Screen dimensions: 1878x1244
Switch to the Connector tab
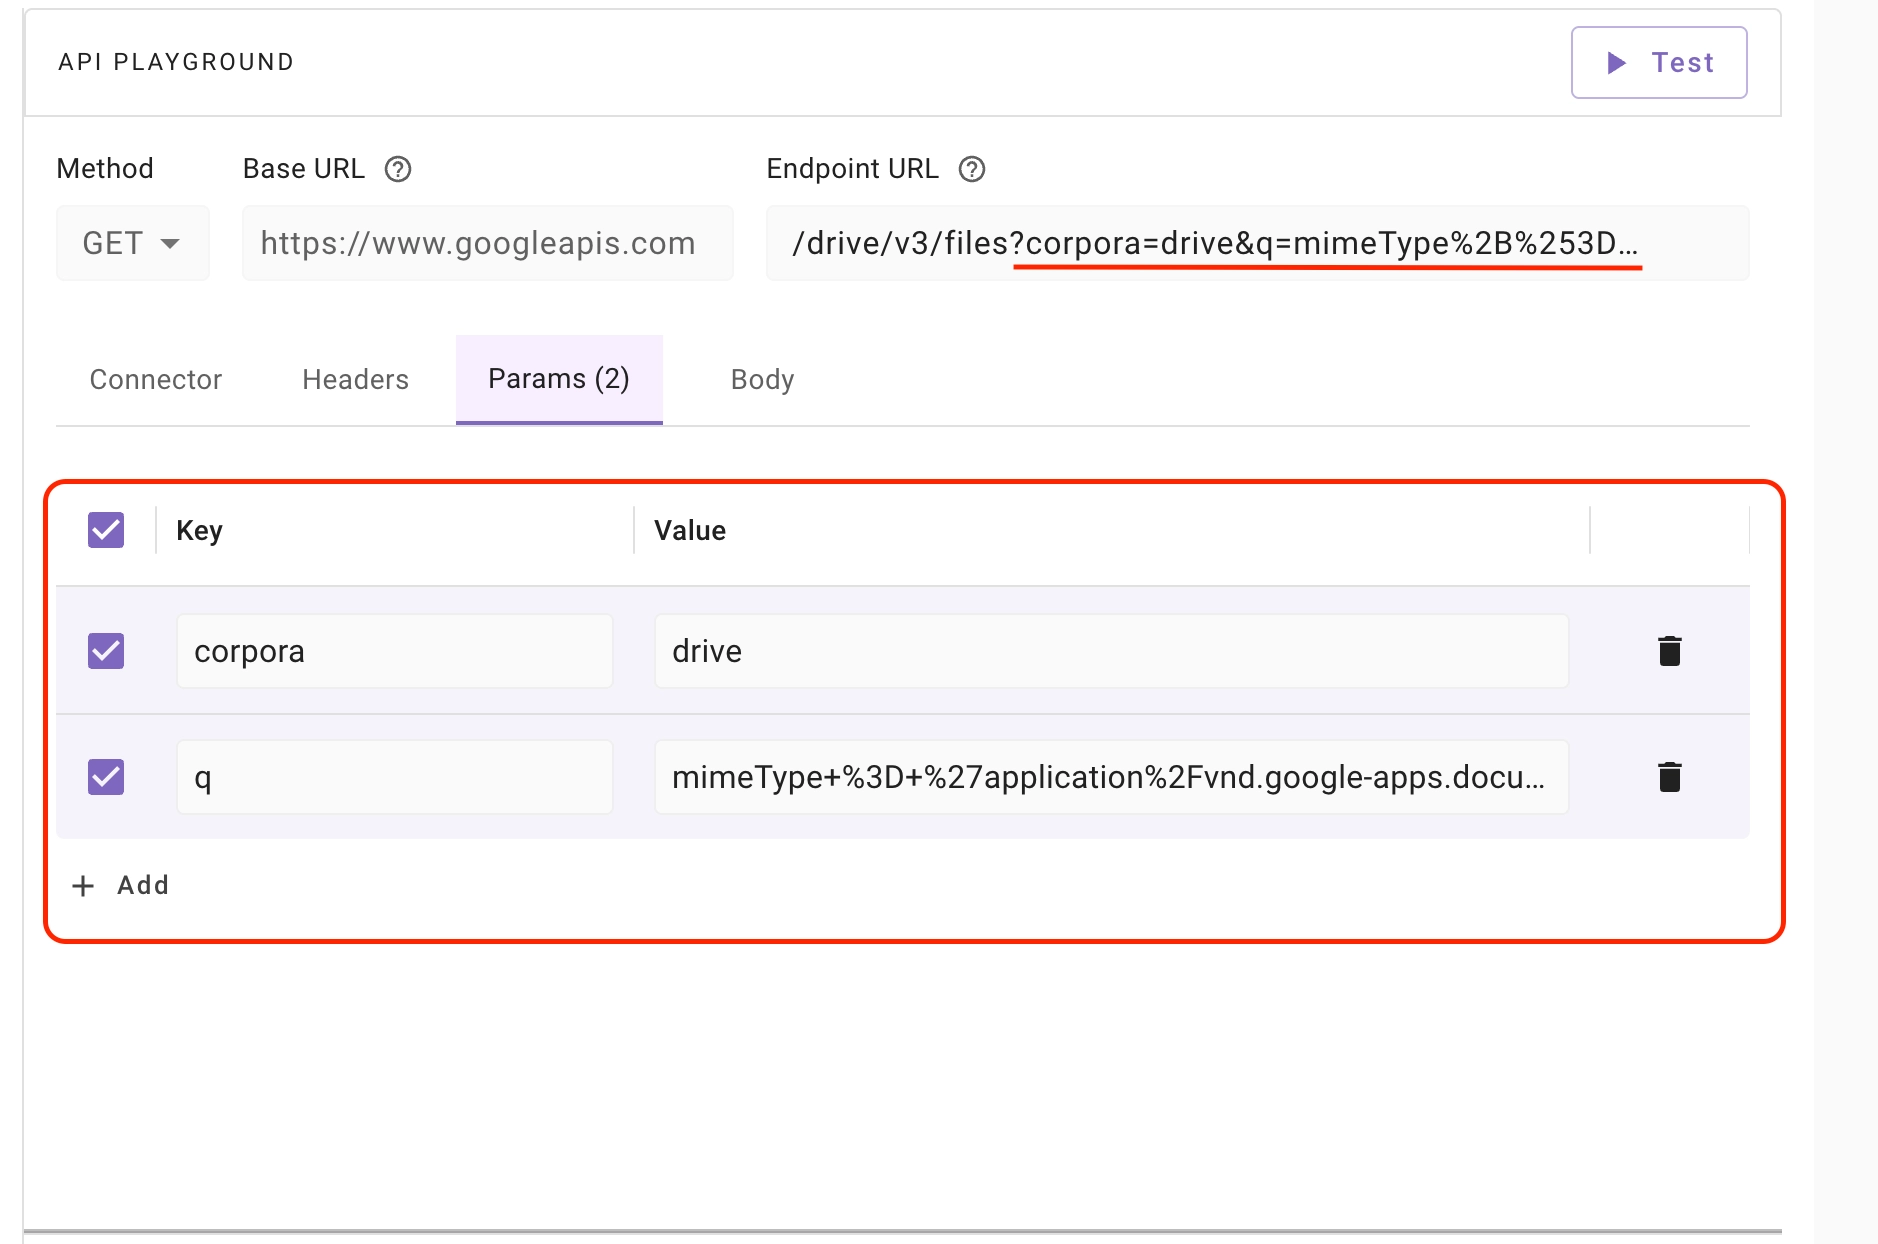(156, 380)
